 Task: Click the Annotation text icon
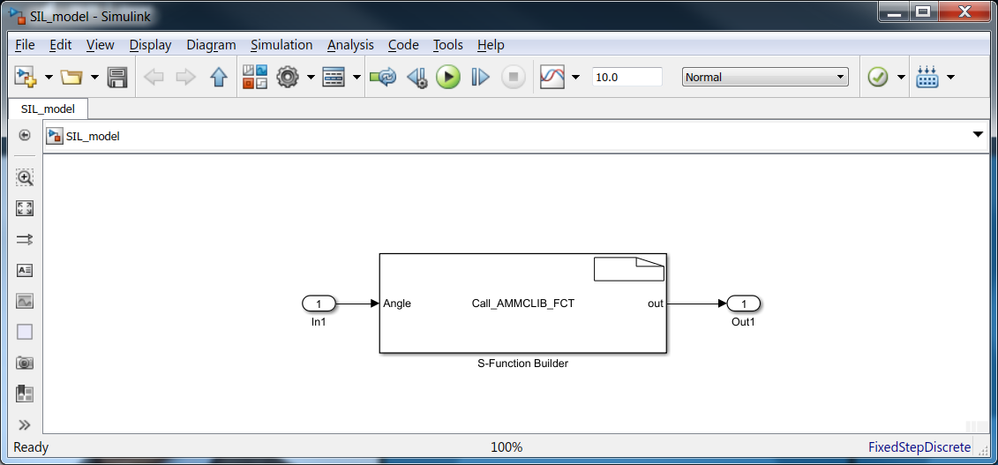25,270
